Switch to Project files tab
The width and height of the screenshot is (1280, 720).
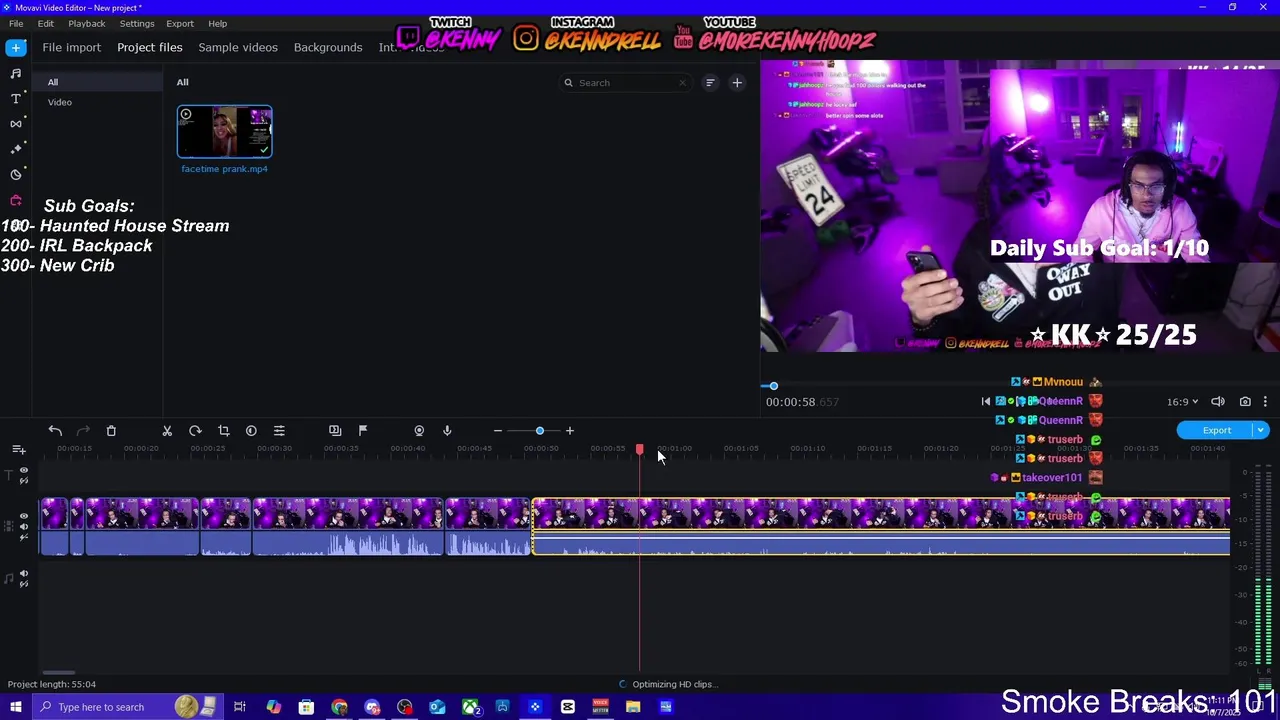[150, 47]
